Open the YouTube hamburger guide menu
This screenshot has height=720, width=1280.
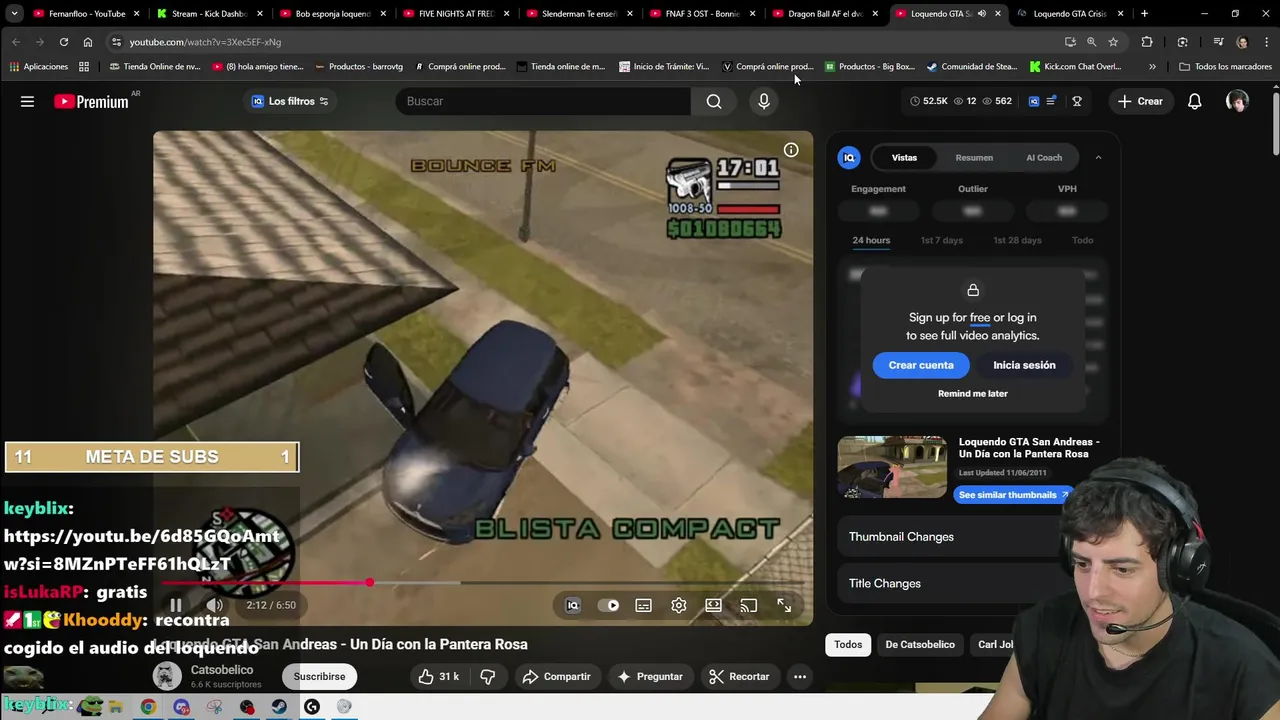click(27, 101)
